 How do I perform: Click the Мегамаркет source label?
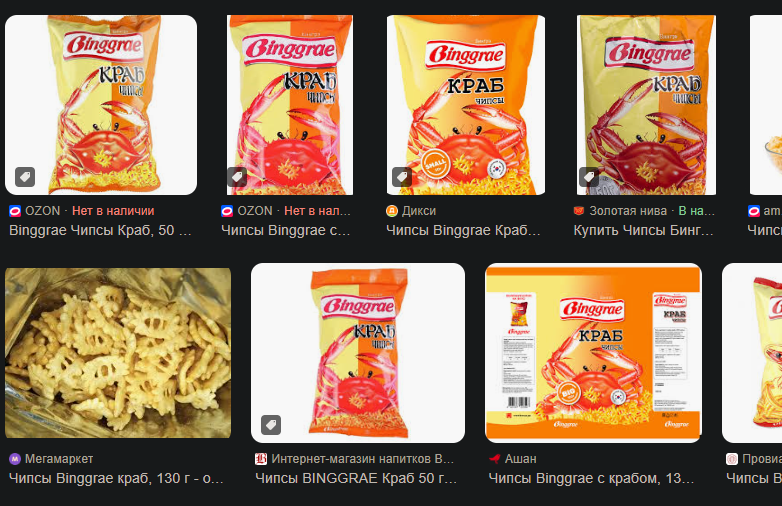[x=59, y=459]
